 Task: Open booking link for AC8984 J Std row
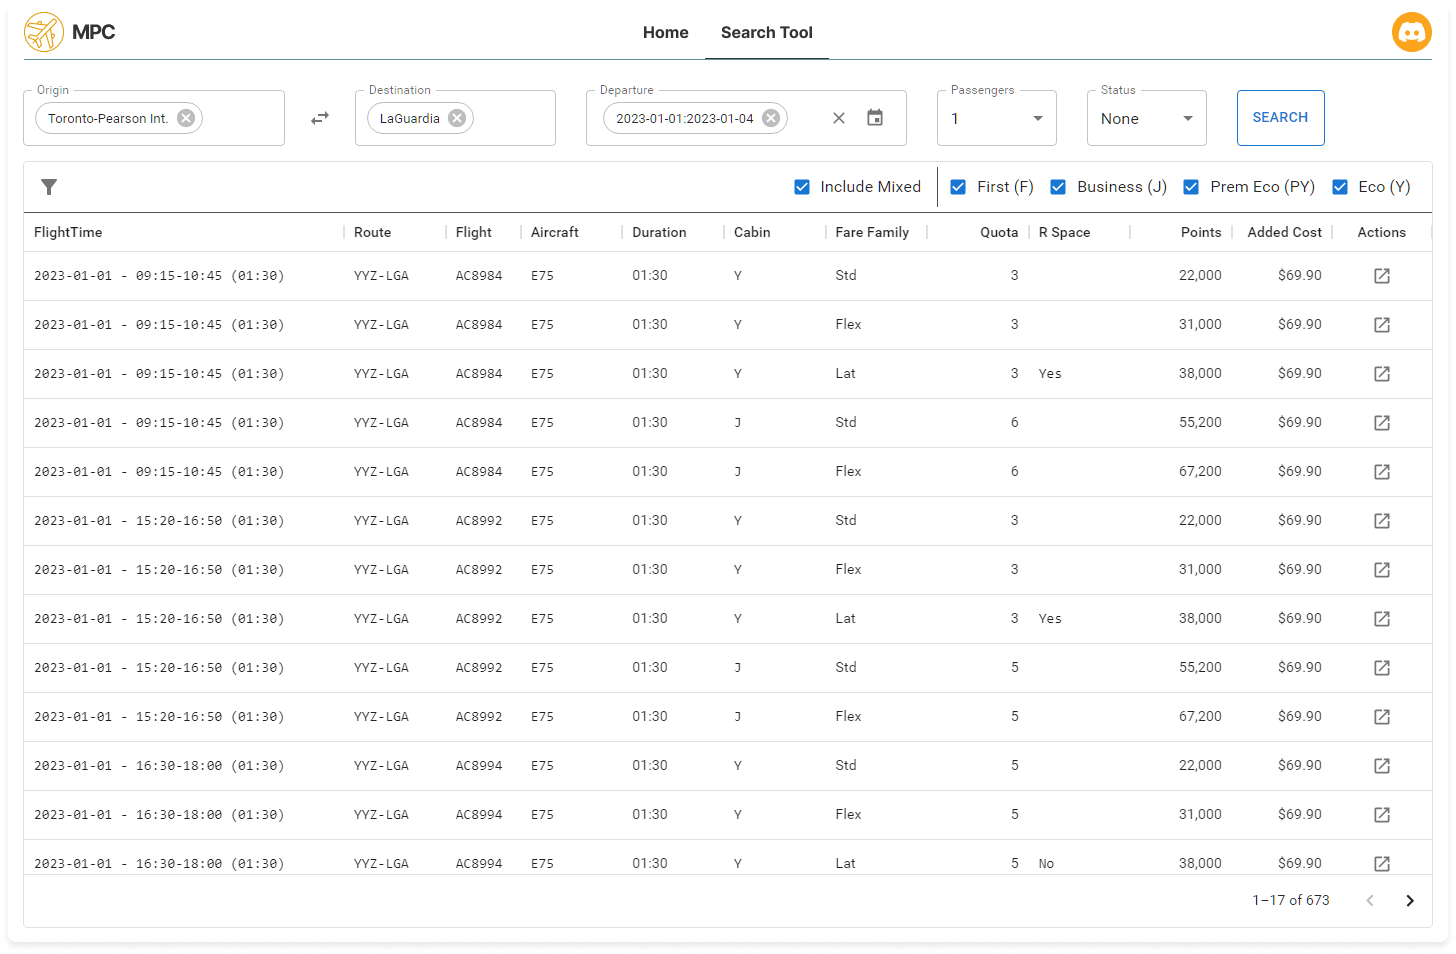[1382, 423]
